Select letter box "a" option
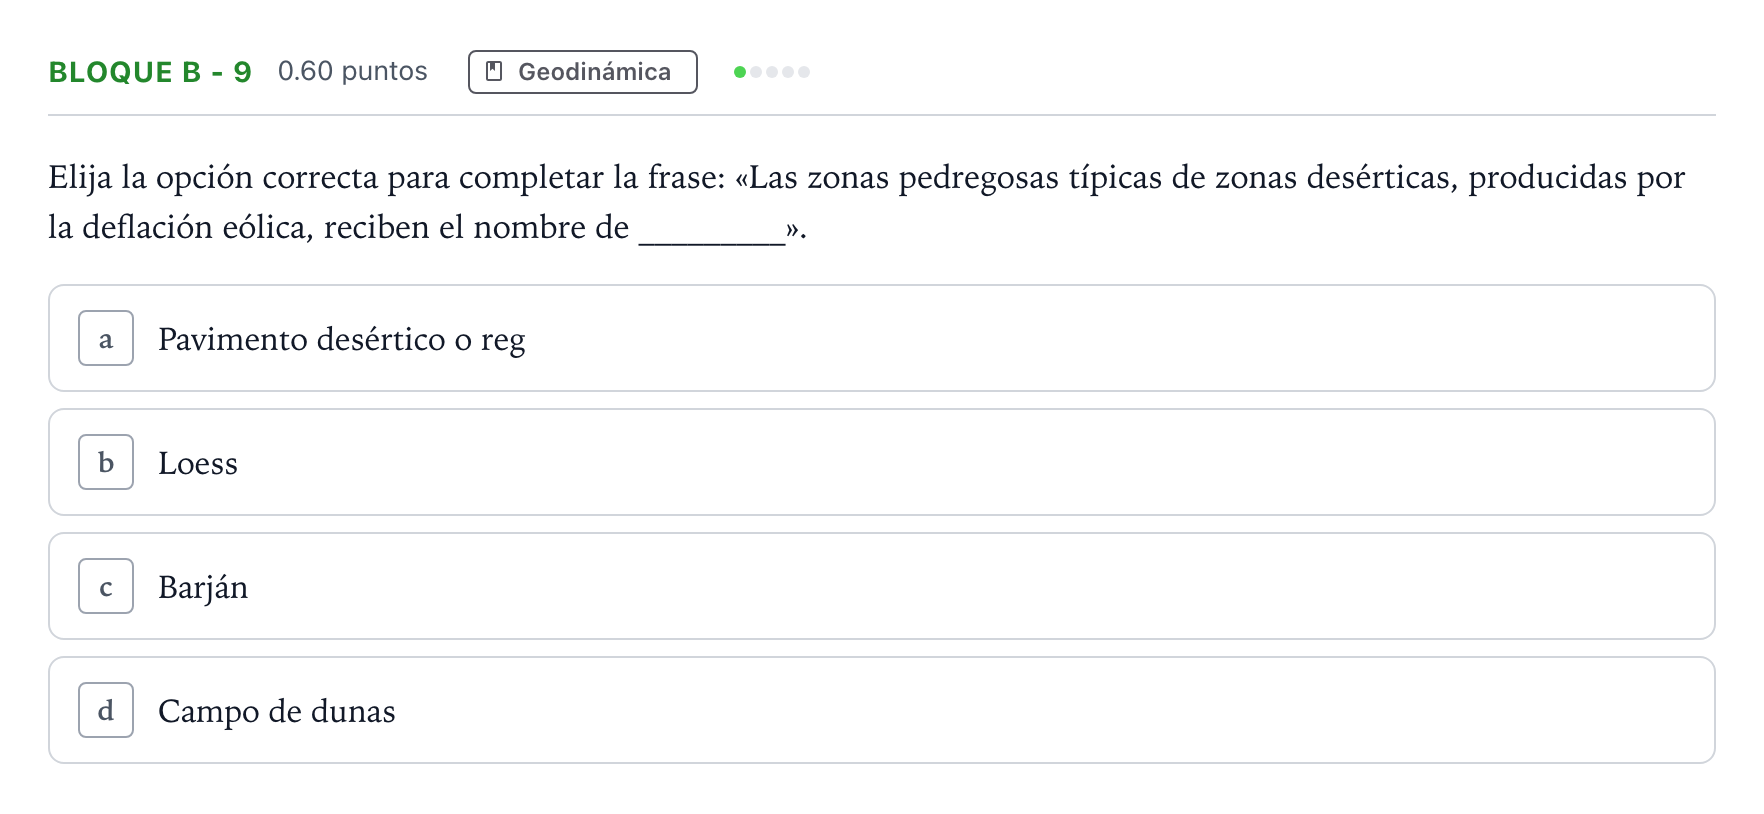The width and height of the screenshot is (1764, 814). (x=106, y=338)
